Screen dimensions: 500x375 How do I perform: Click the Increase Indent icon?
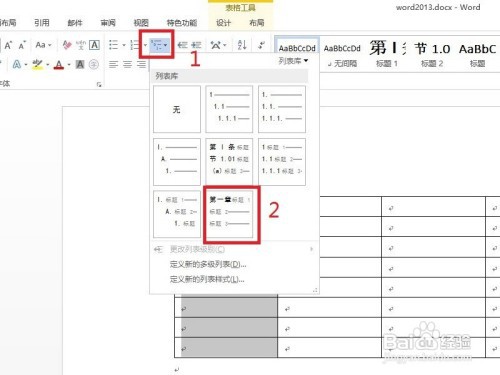click(x=196, y=45)
